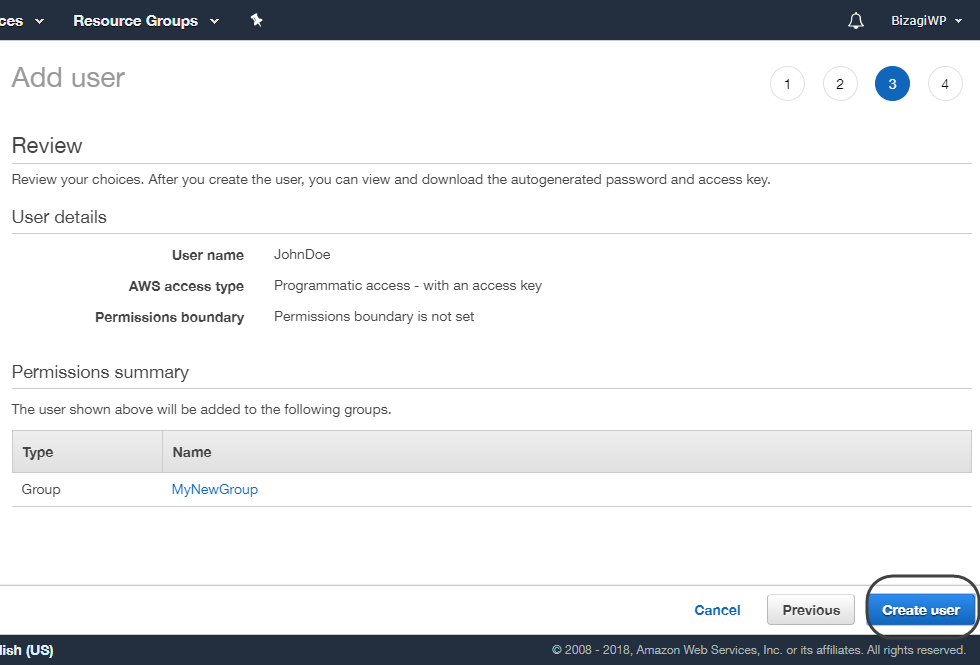Open the English (US) language selector
Viewport: 980px width, 665px height.
click(x=27, y=650)
